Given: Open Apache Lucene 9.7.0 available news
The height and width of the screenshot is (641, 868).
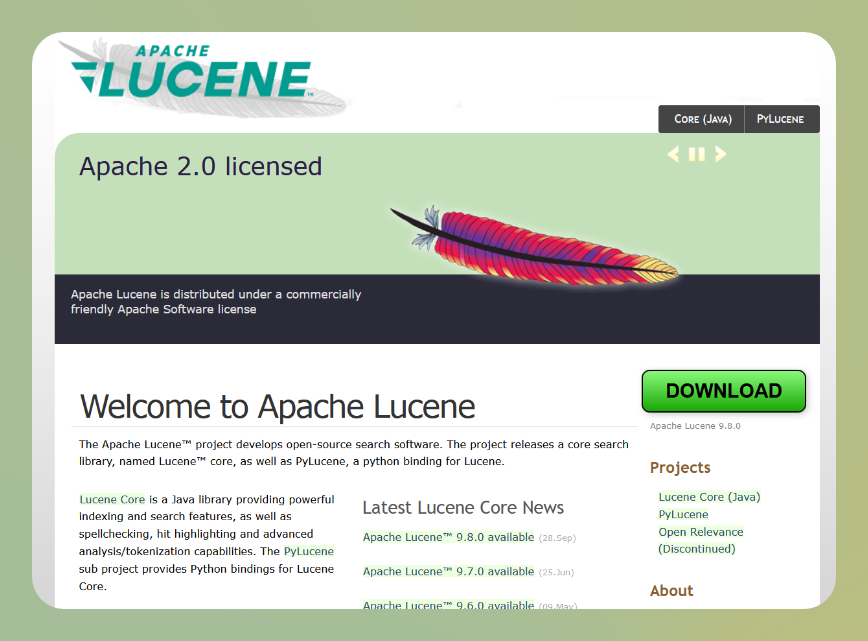Looking at the screenshot, I should click(x=448, y=571).
